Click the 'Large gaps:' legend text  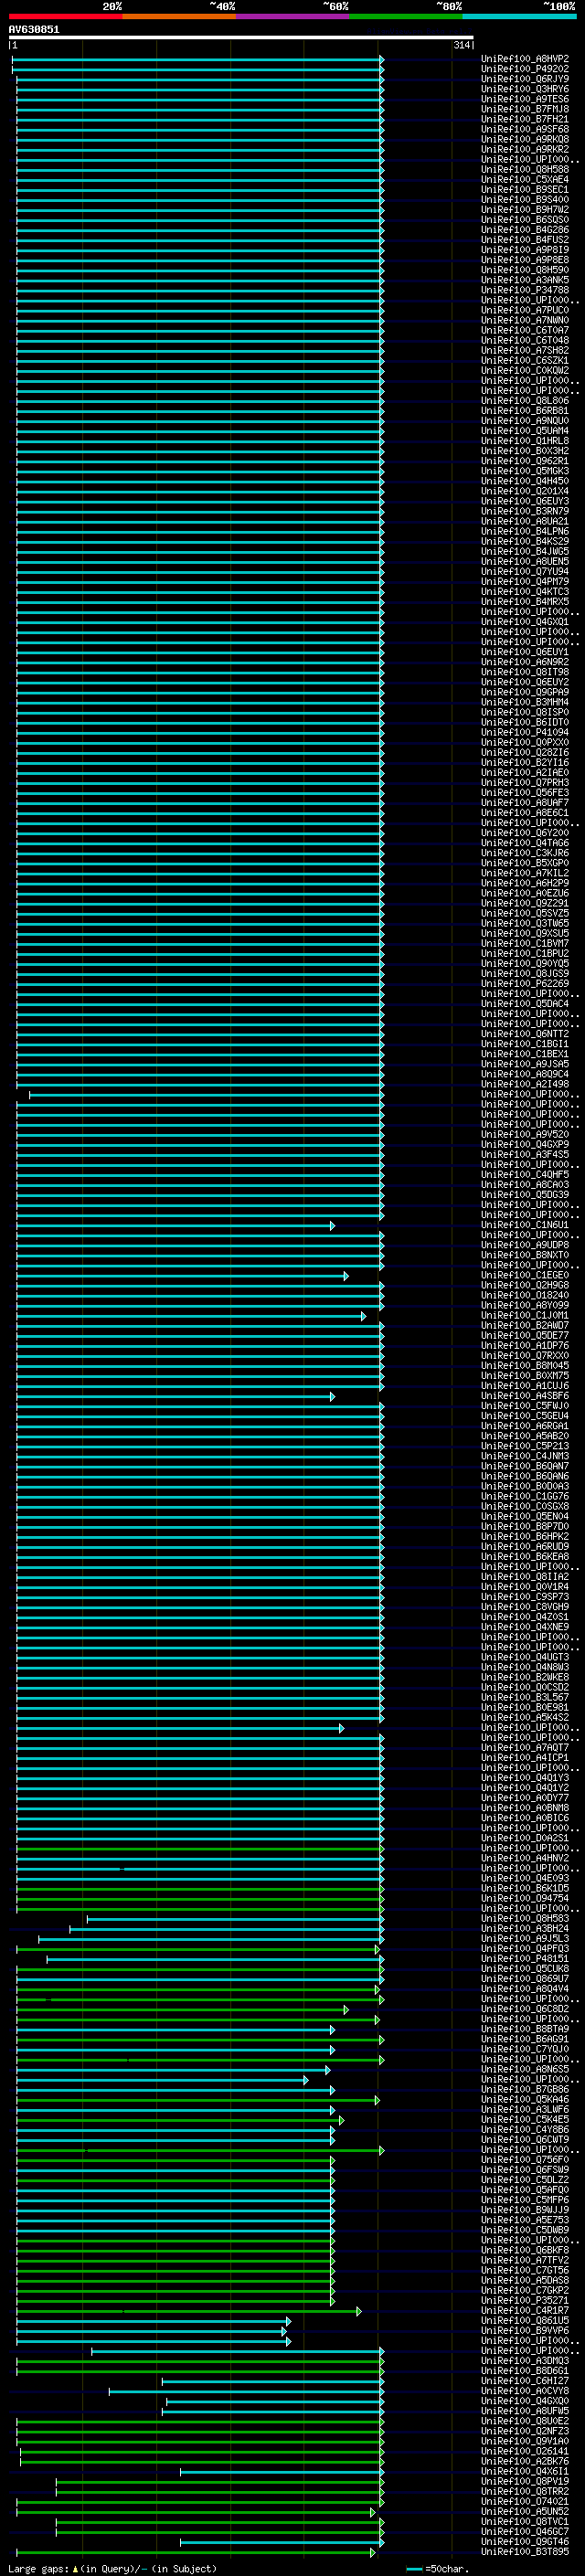[39, 2568]
